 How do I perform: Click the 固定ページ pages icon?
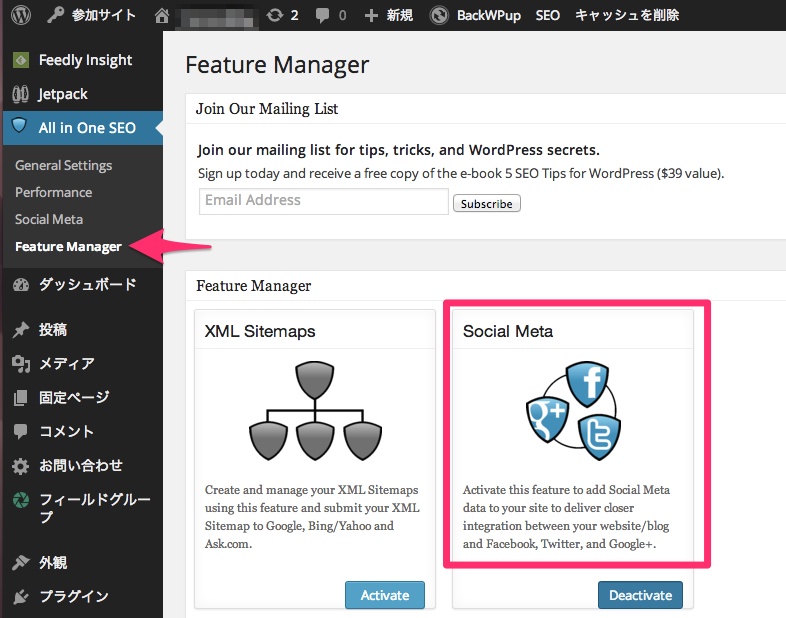21,398
